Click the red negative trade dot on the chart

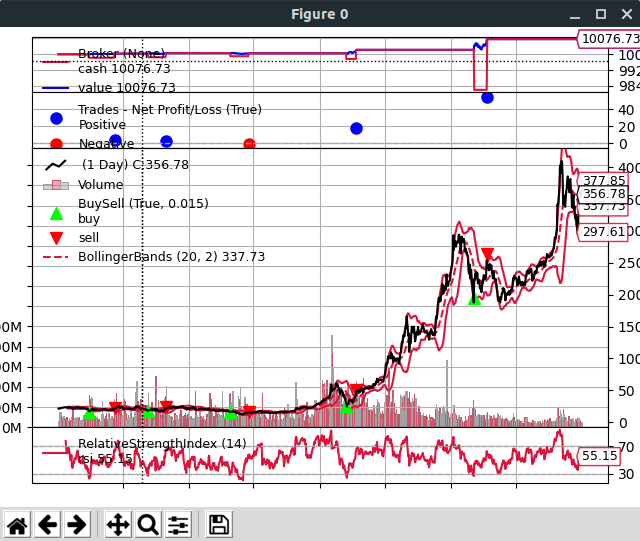click(249, 144)
